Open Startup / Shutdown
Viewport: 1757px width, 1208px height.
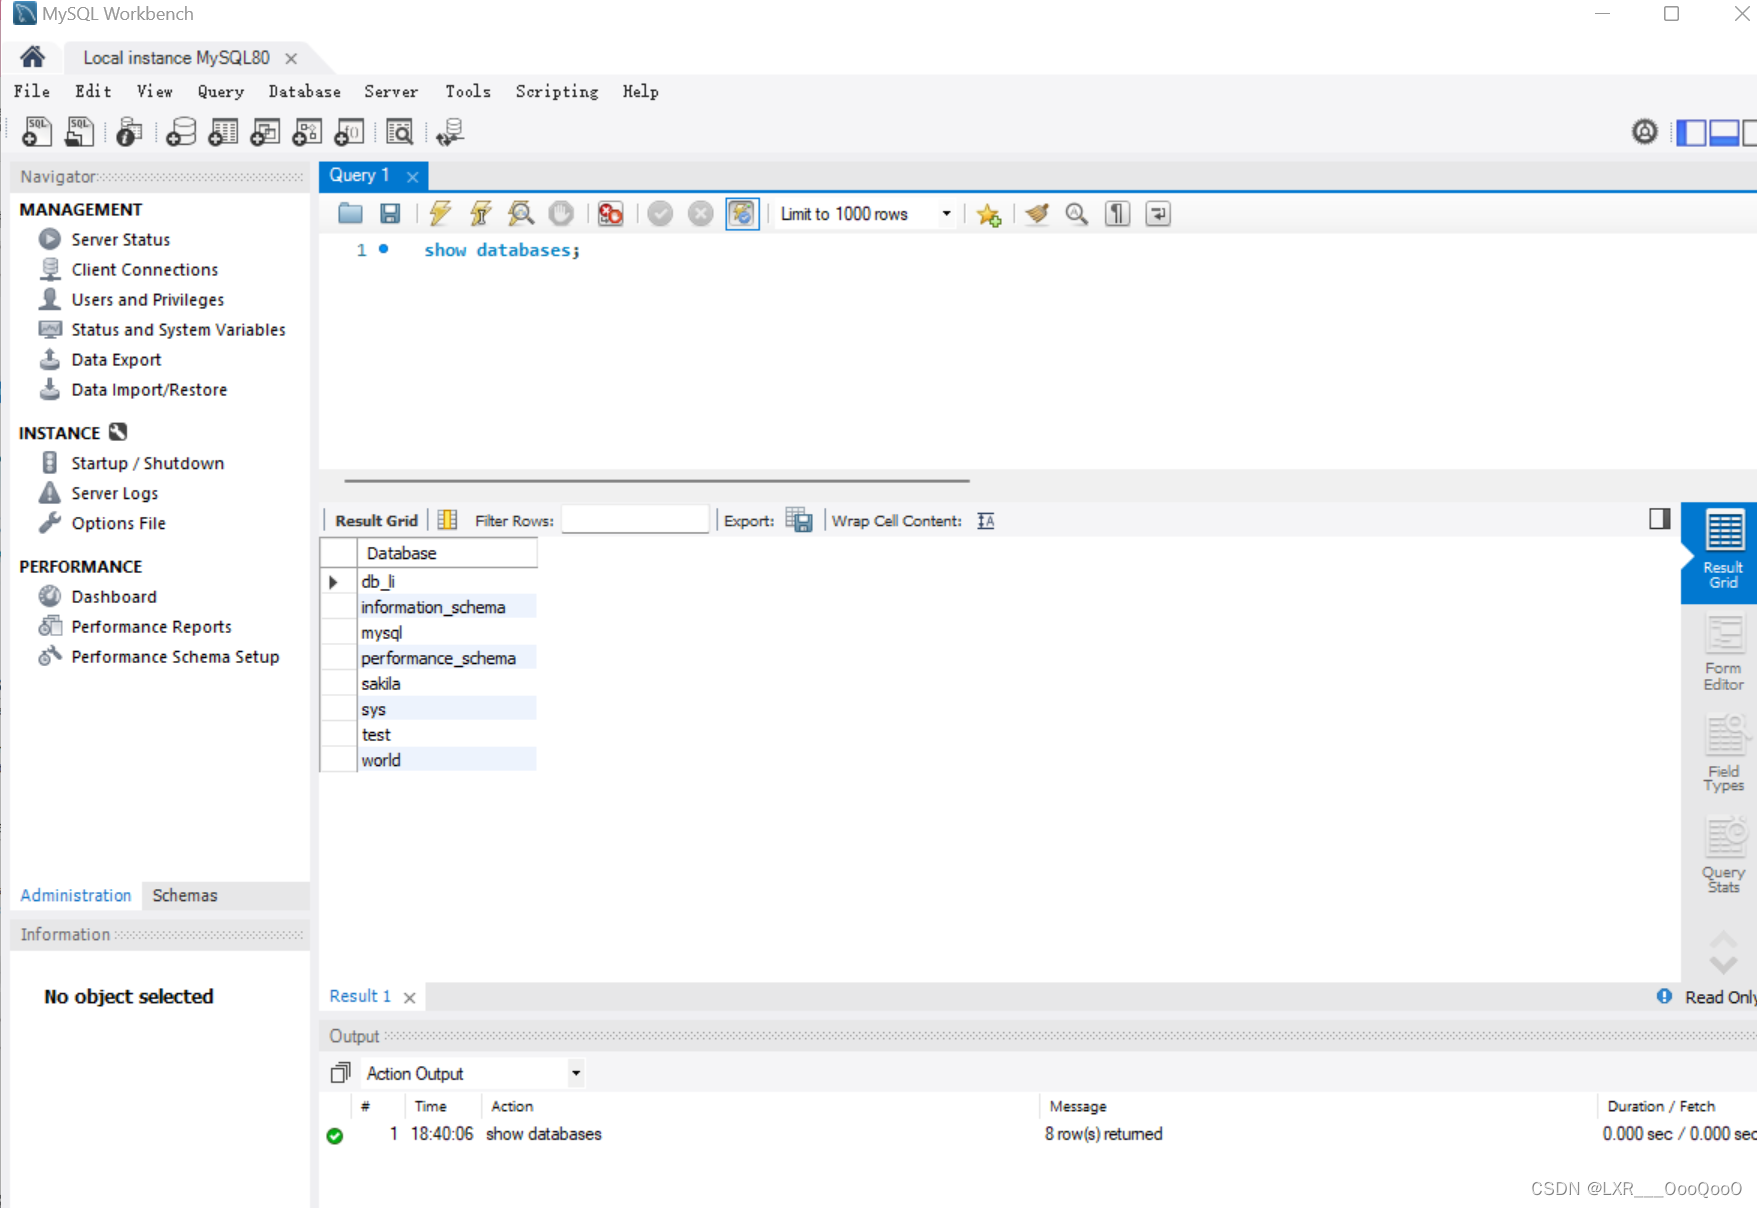click(x=147, y=463)
